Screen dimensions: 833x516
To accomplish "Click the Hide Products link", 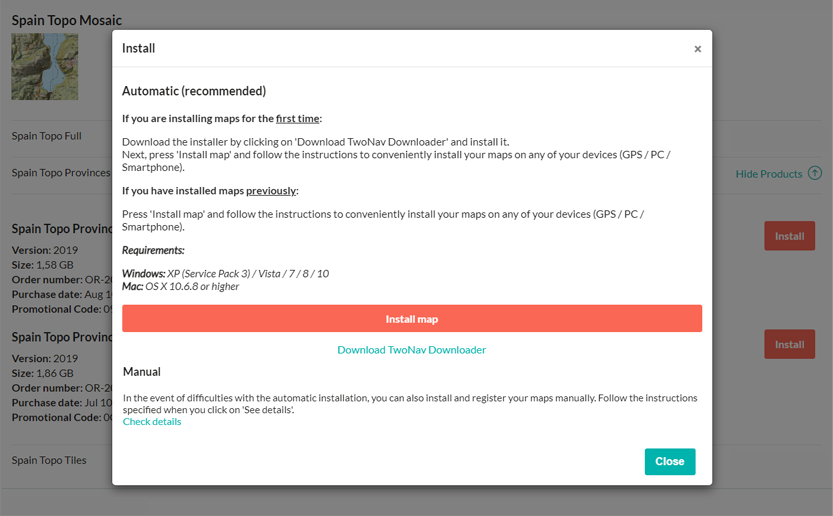I will click(x=768, y=174).
